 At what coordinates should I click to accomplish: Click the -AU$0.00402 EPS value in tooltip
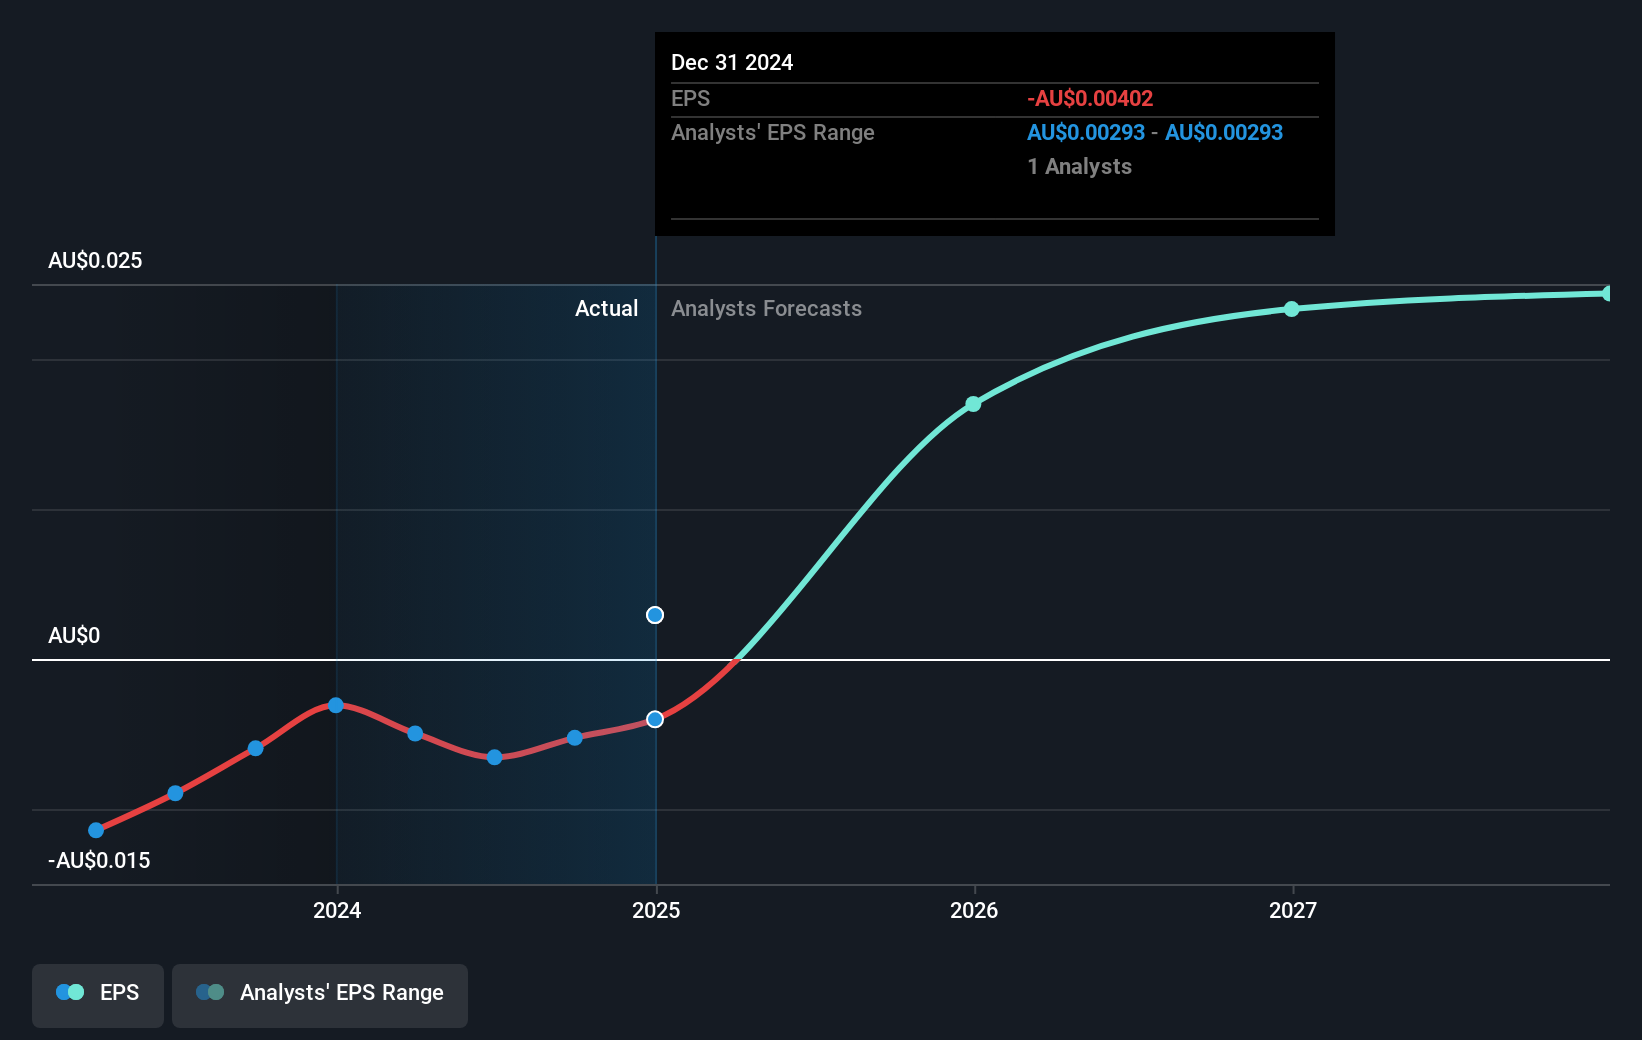tap(1090, 99)
